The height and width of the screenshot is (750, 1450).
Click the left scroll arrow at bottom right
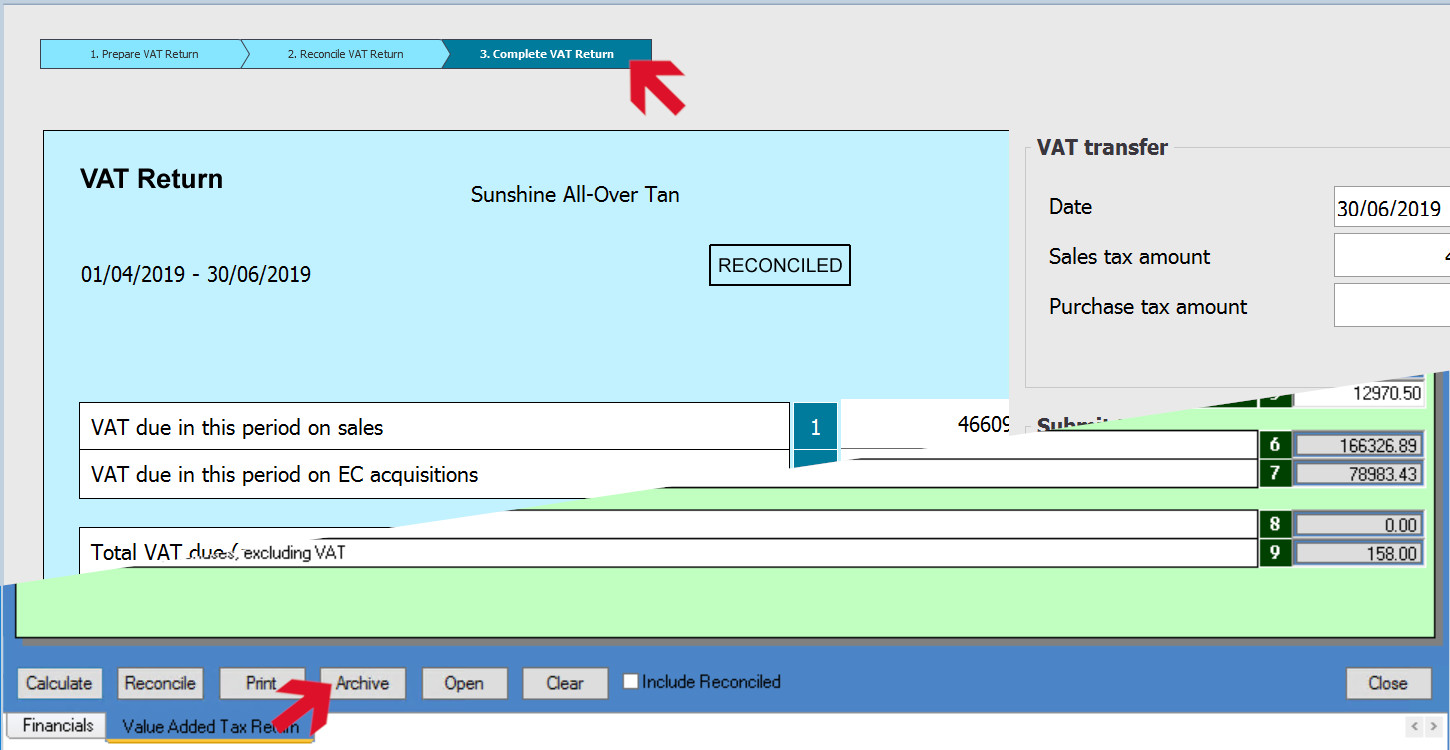pos(1415,726)
